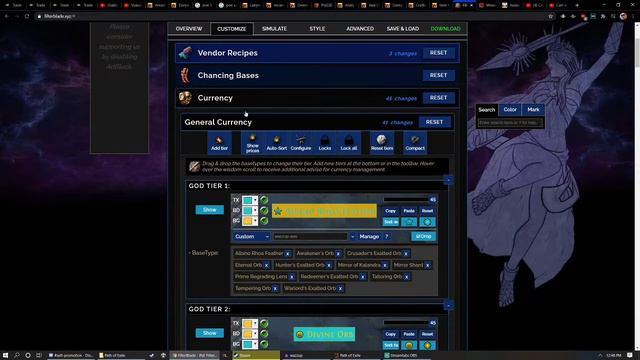Reset the Vendor Recipes section
The height and width of the screenshot is (360, 640).
pos(438,53)
